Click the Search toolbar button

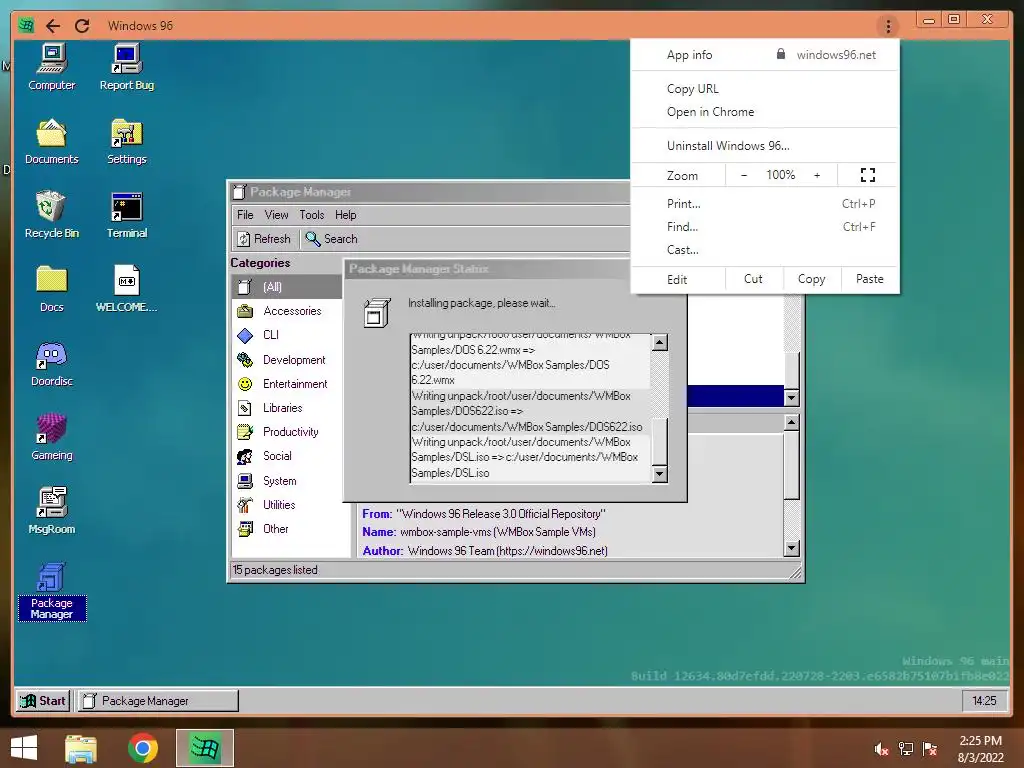point(332,239)
